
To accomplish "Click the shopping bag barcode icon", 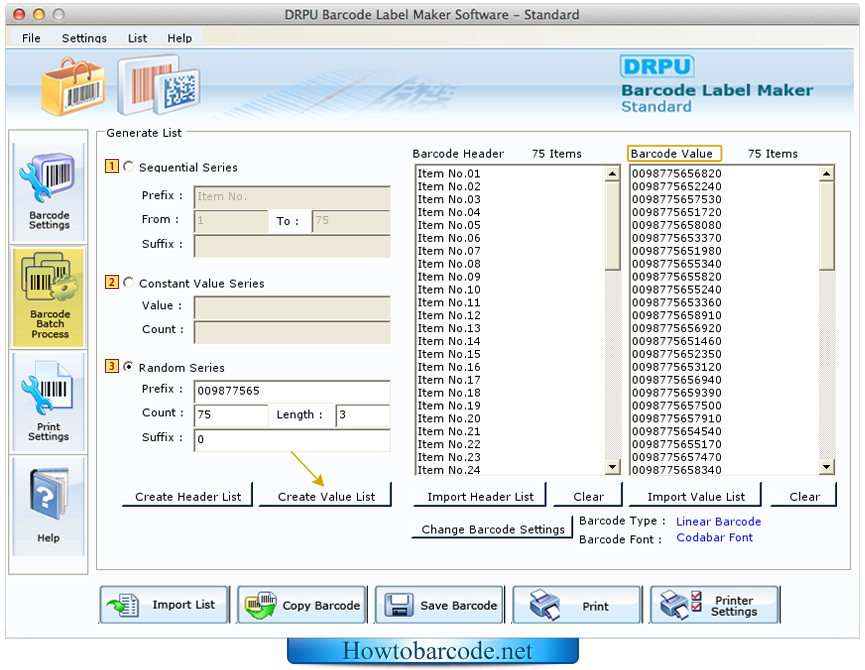I will point(73,87).
